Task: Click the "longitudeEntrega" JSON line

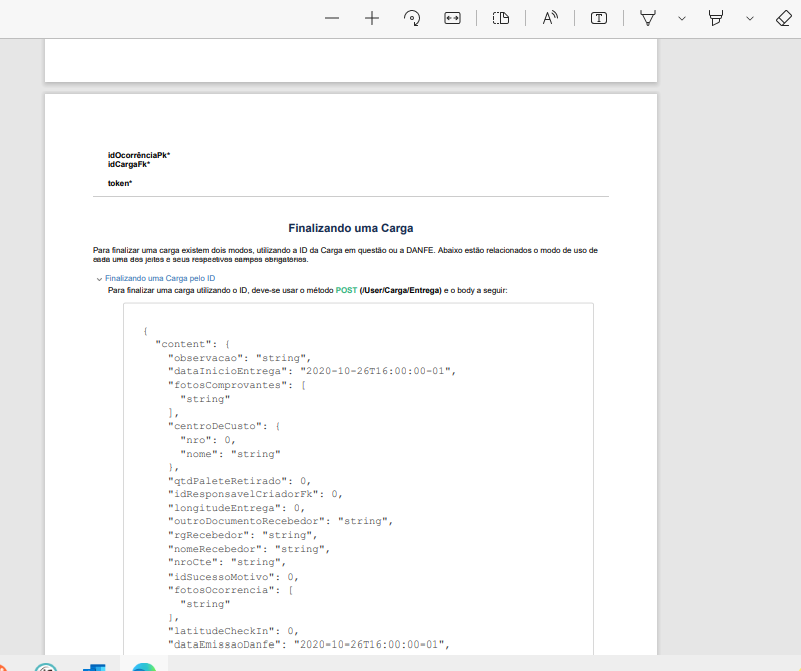Action: point(236,508)
